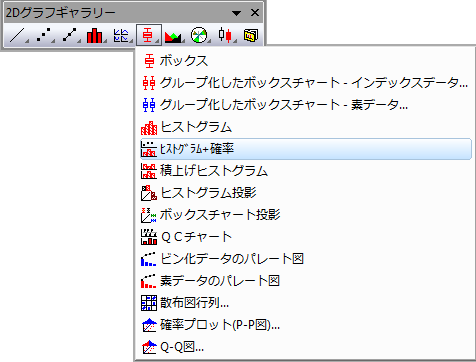Screen dimensions: 476x362
Task: Choose ボックス from the menu
Action: pyautogui.click(x=306, y=61)
